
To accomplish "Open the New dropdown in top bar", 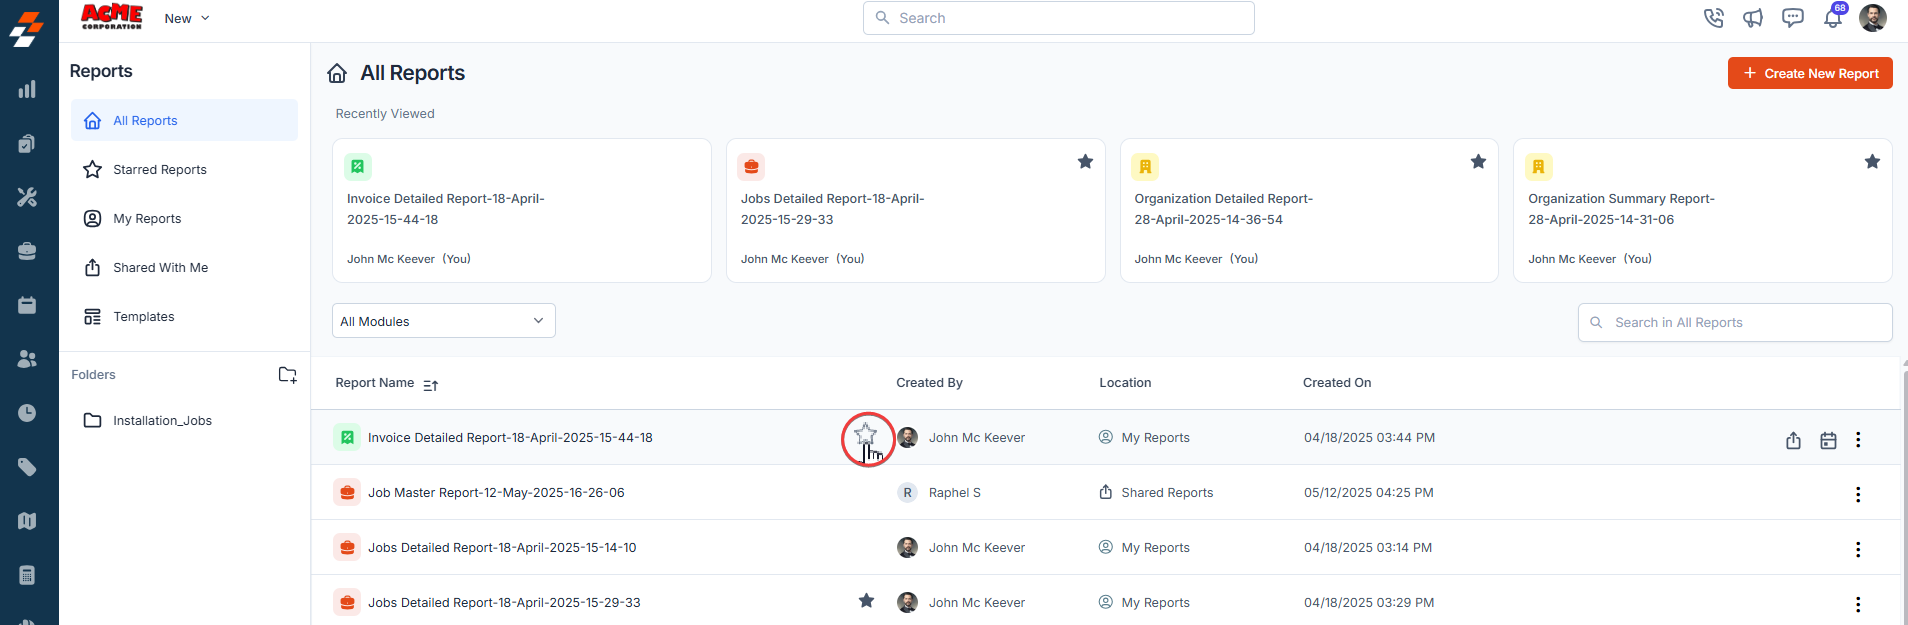I will click(x=187, y=18).
